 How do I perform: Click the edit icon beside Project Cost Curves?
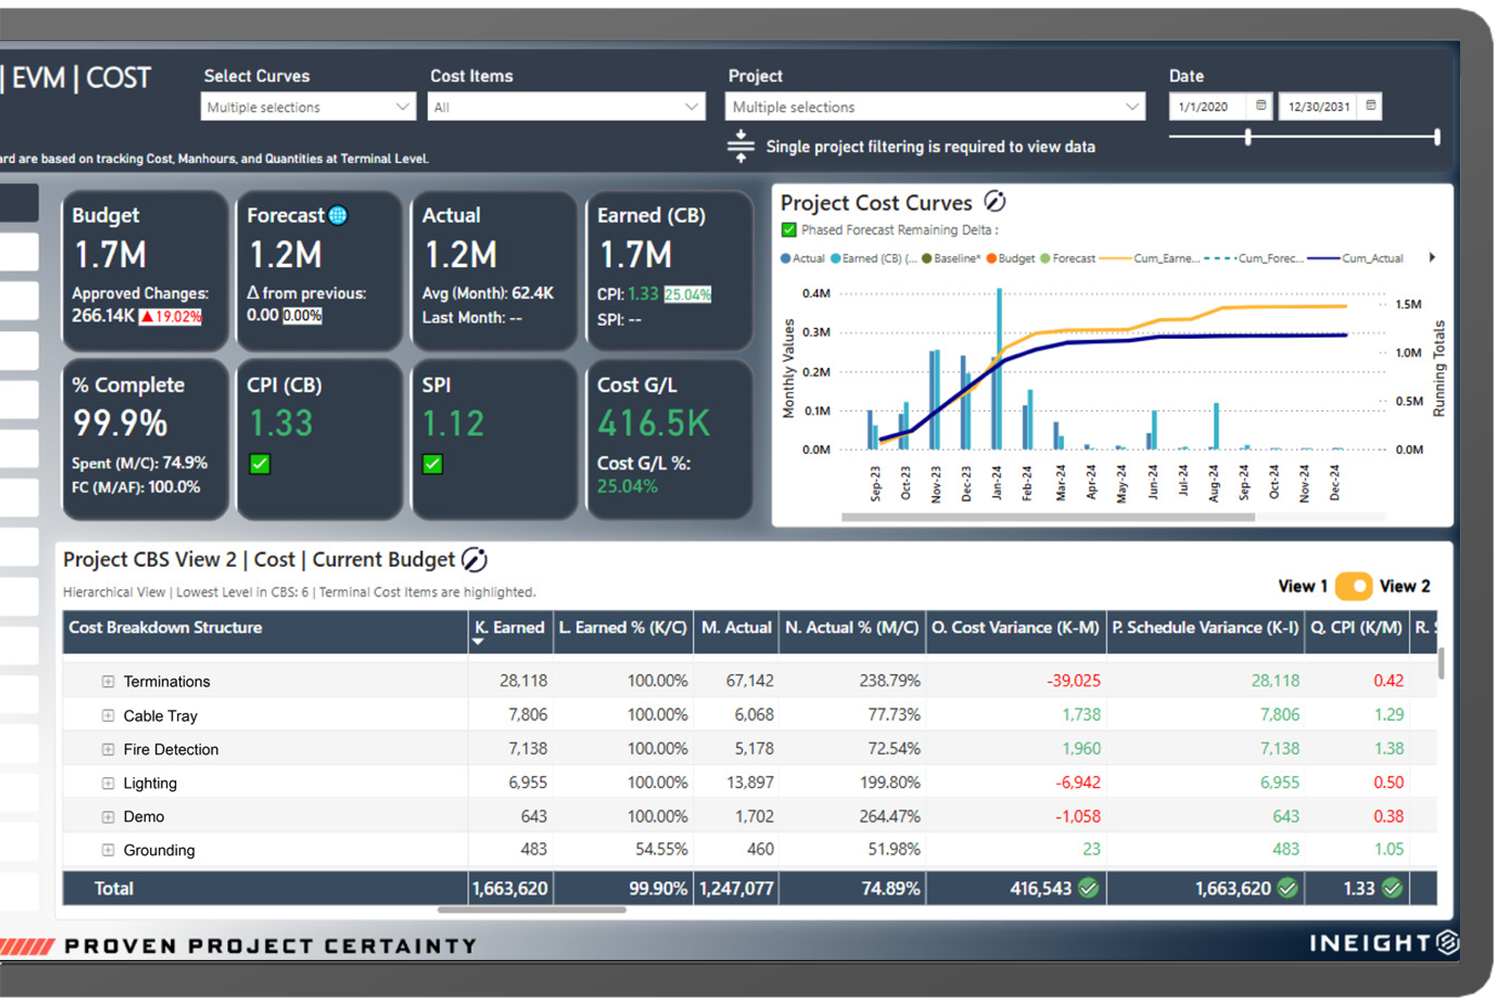click(x=995, y=202)
